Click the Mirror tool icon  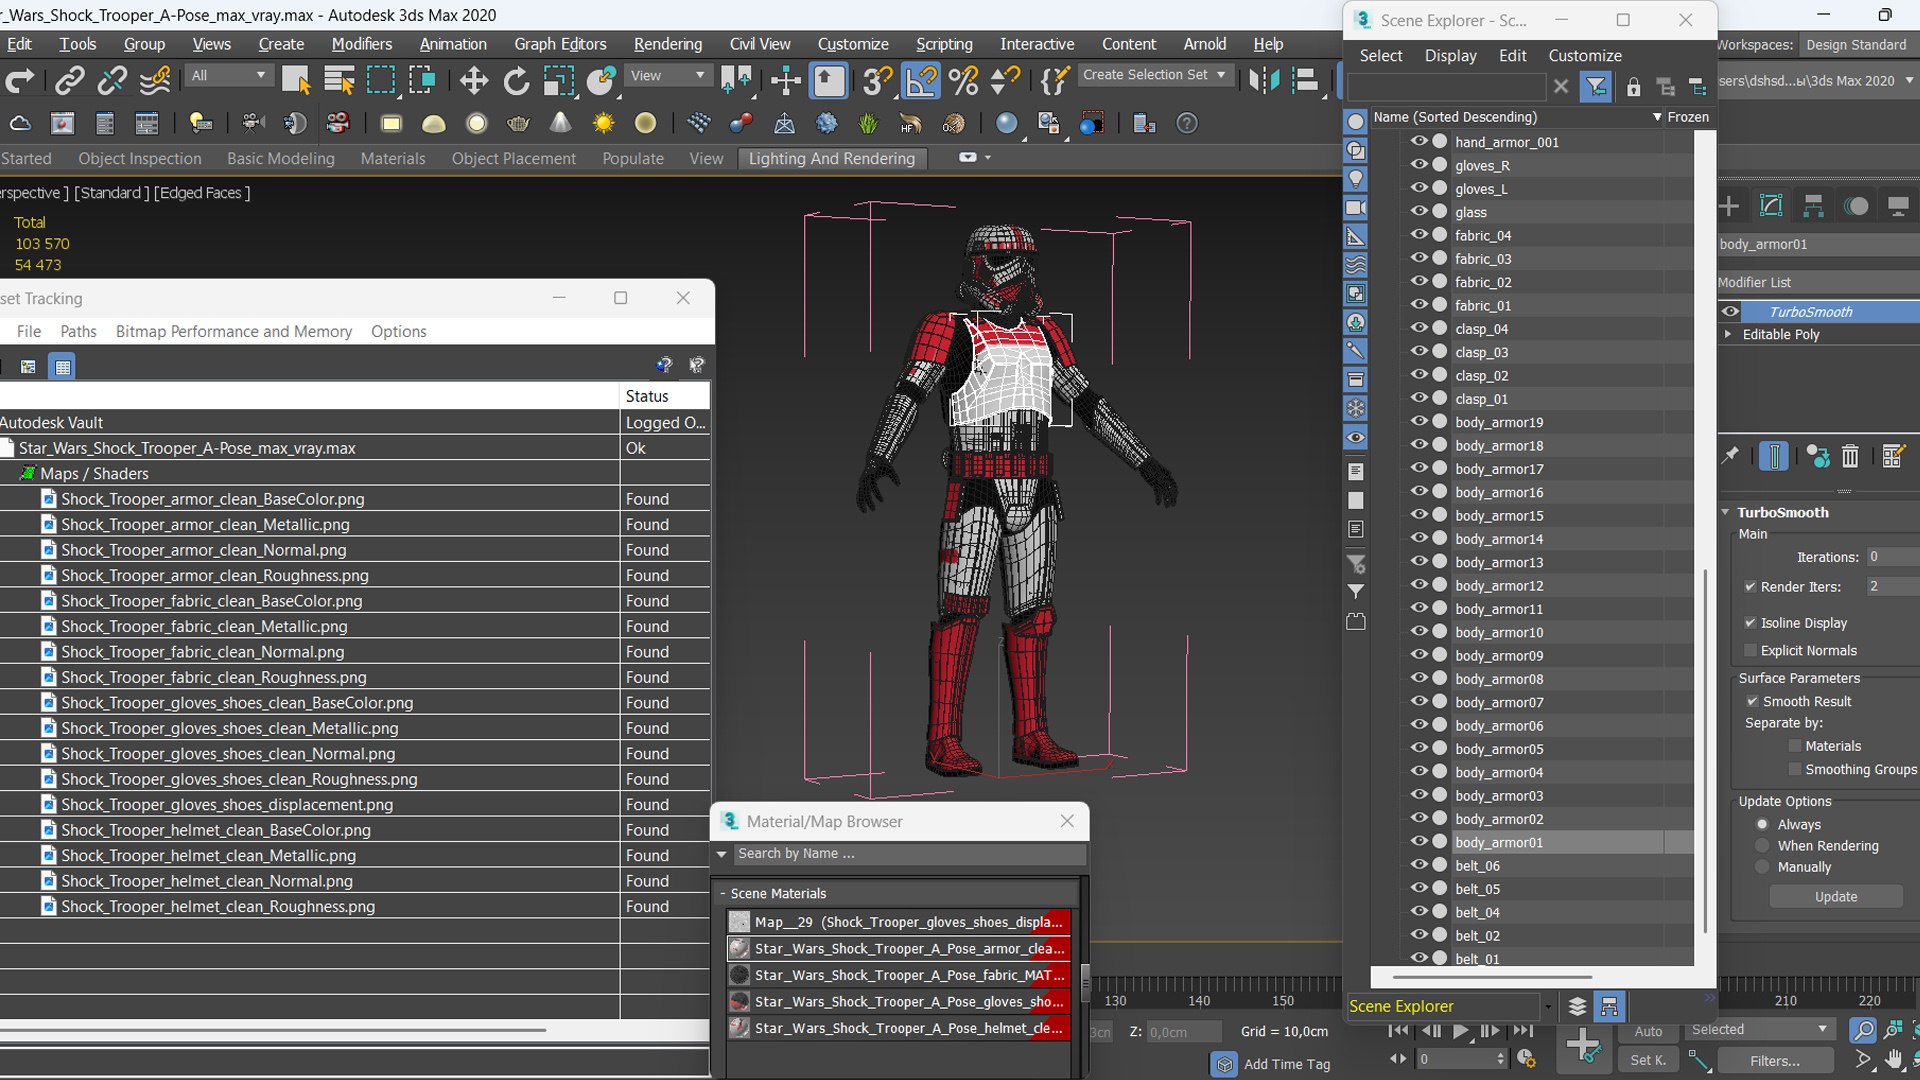point(1264,81)
